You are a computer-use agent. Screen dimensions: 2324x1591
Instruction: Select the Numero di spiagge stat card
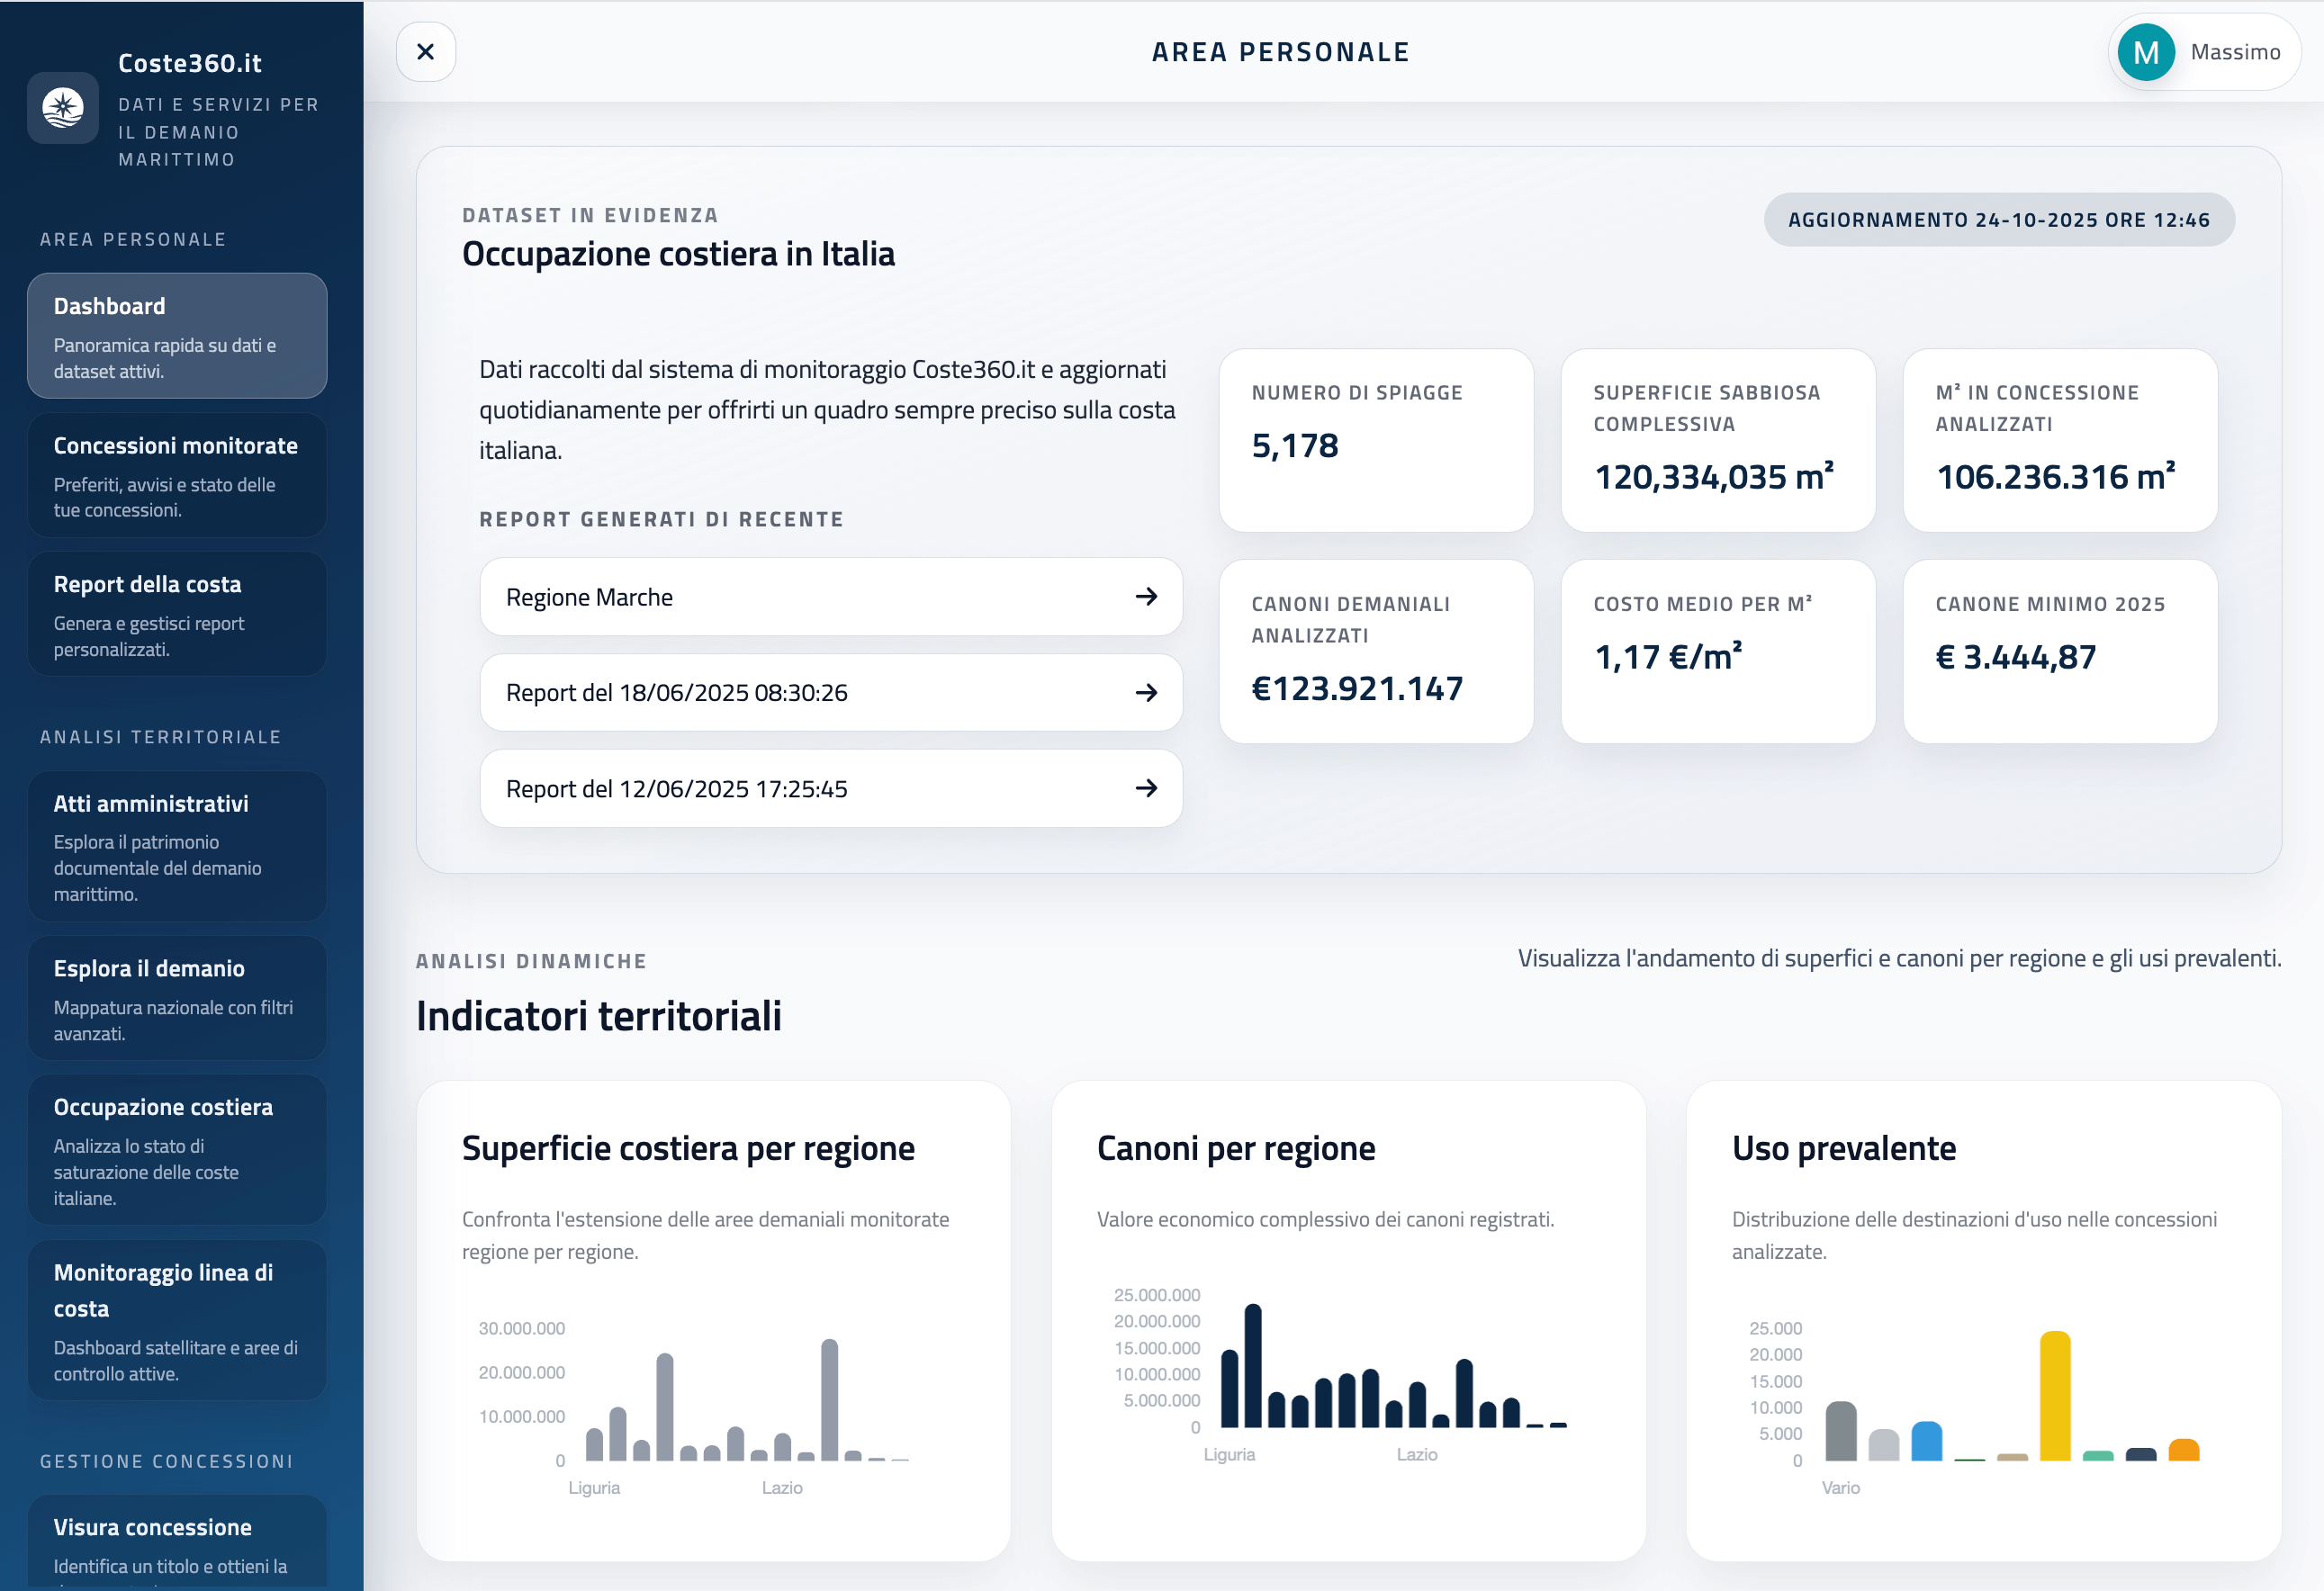[1376, 440]
